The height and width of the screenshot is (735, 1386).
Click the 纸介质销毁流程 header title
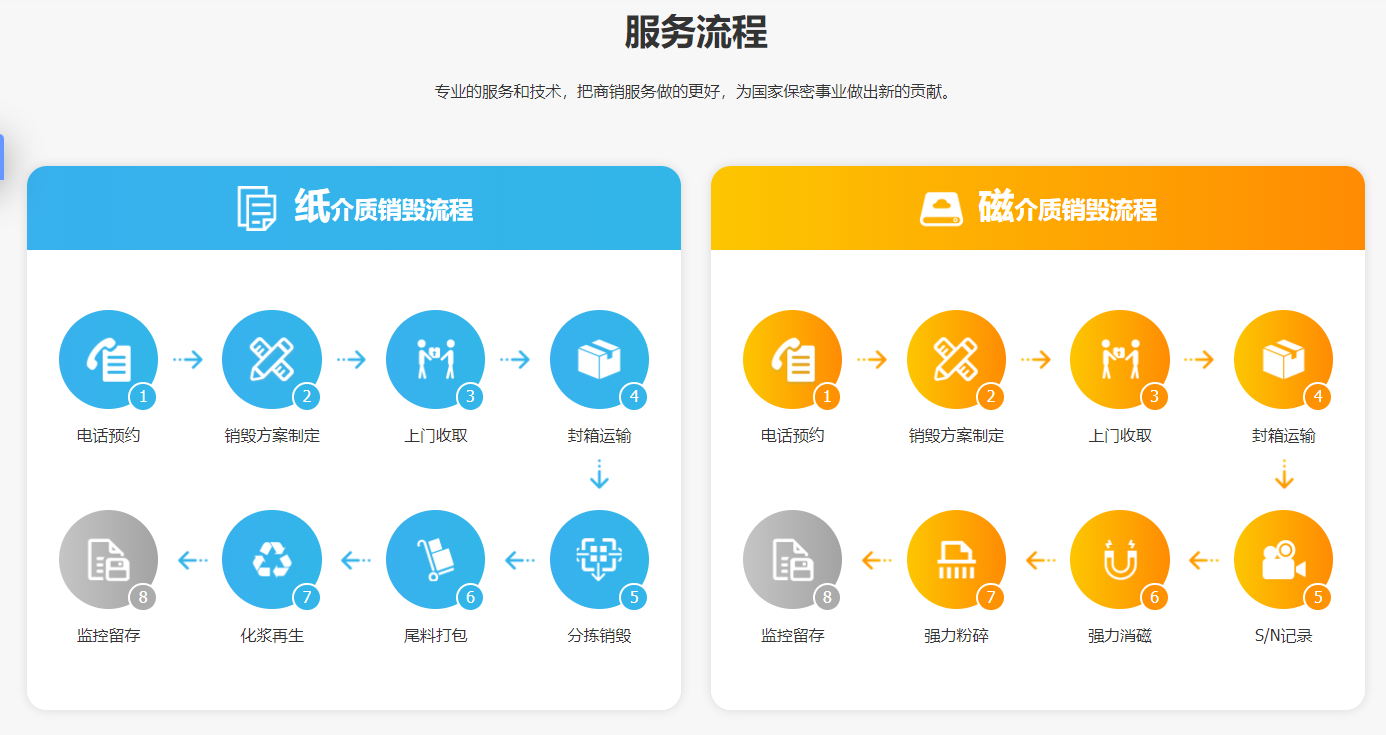point(384,208)
